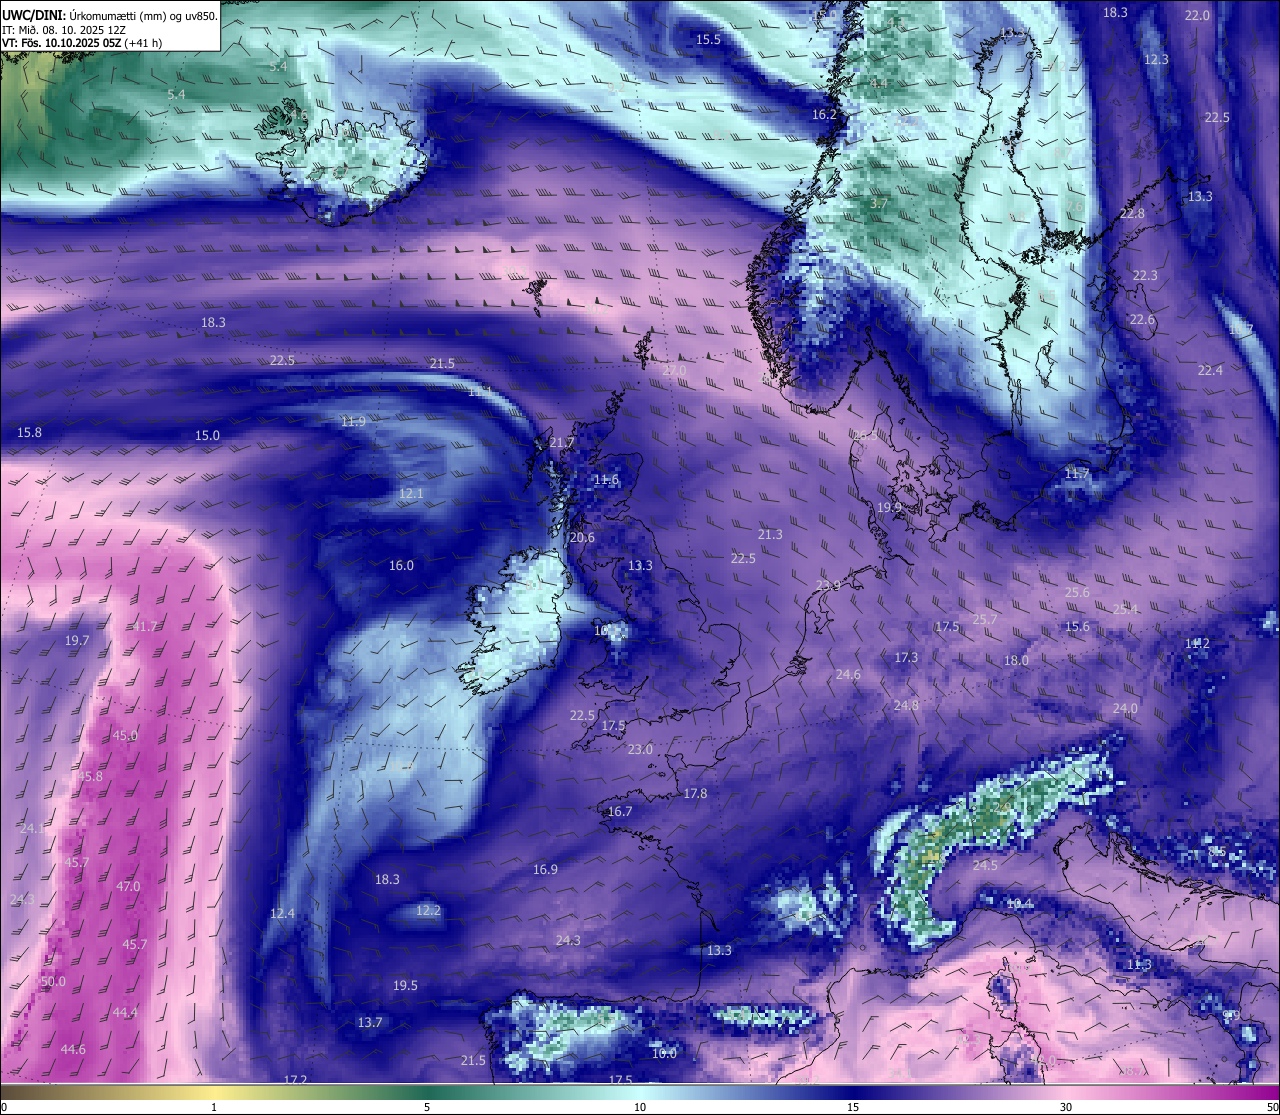The height and width of the screenshot is (1115, 1280).
Task: Click the '45.0' value label
Action: pyautogui.click(x=125, y=736)
